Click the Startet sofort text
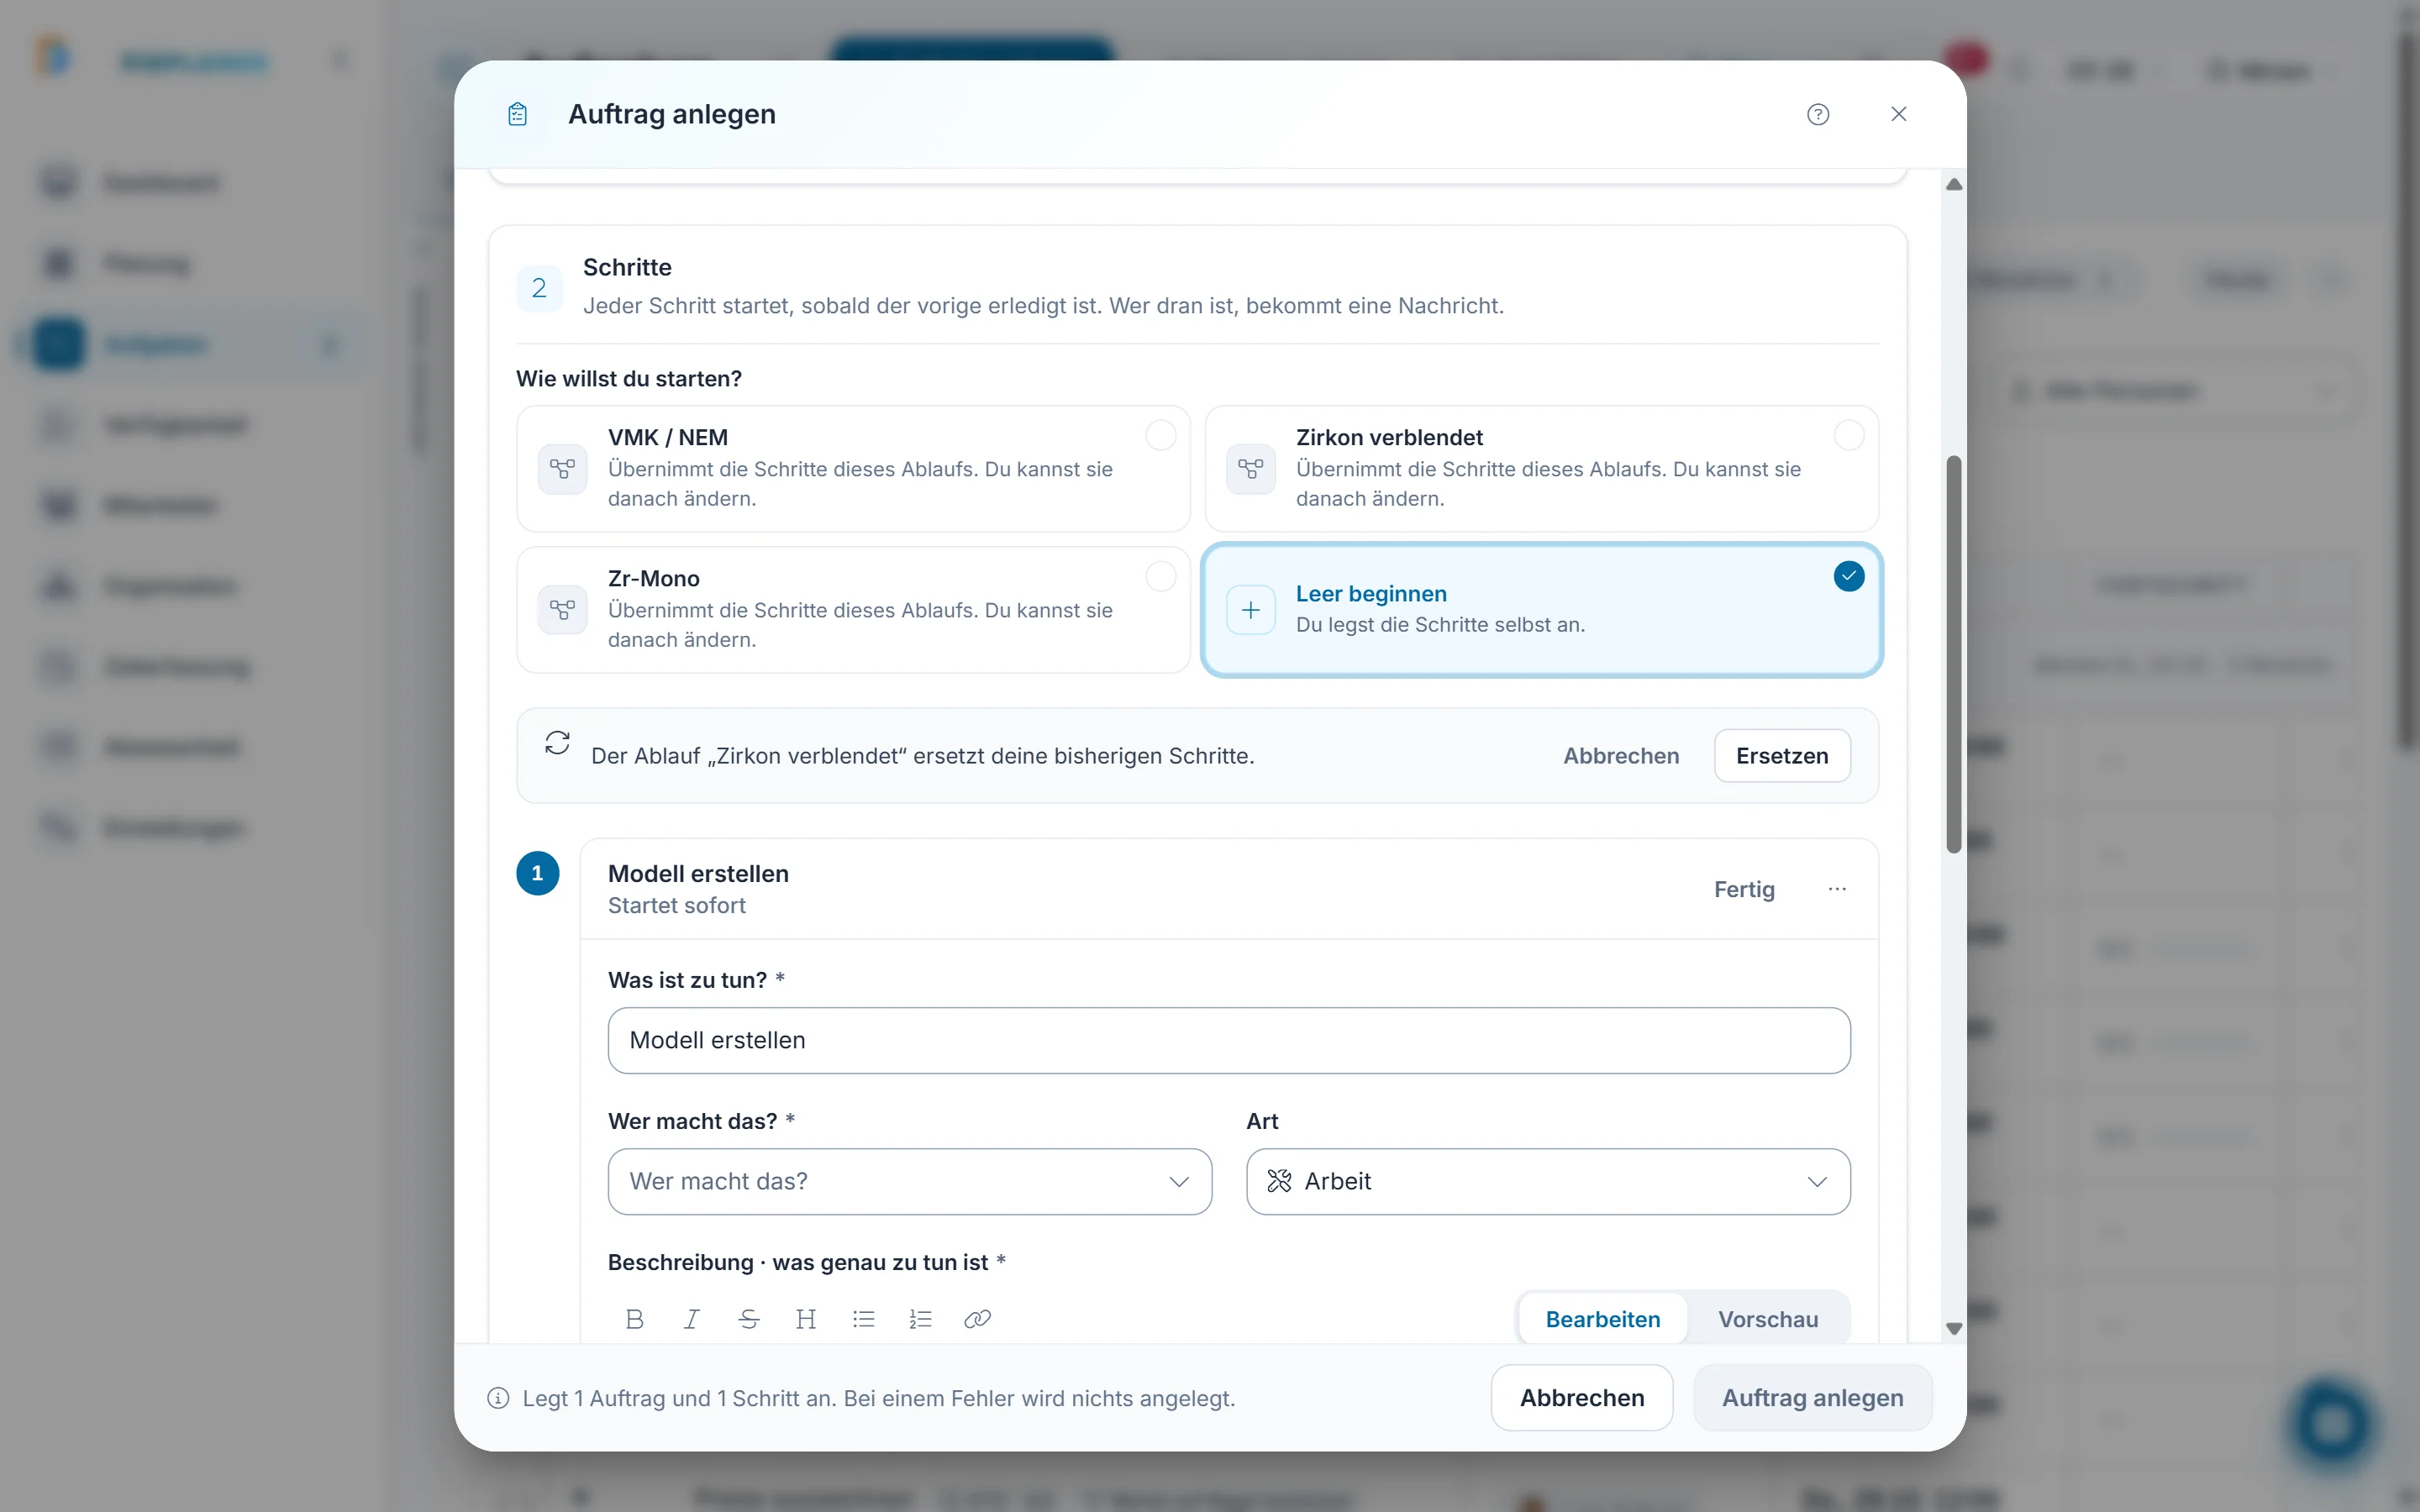The width and height of the screenshot is (2420, 1512). (x=676, y=905)
